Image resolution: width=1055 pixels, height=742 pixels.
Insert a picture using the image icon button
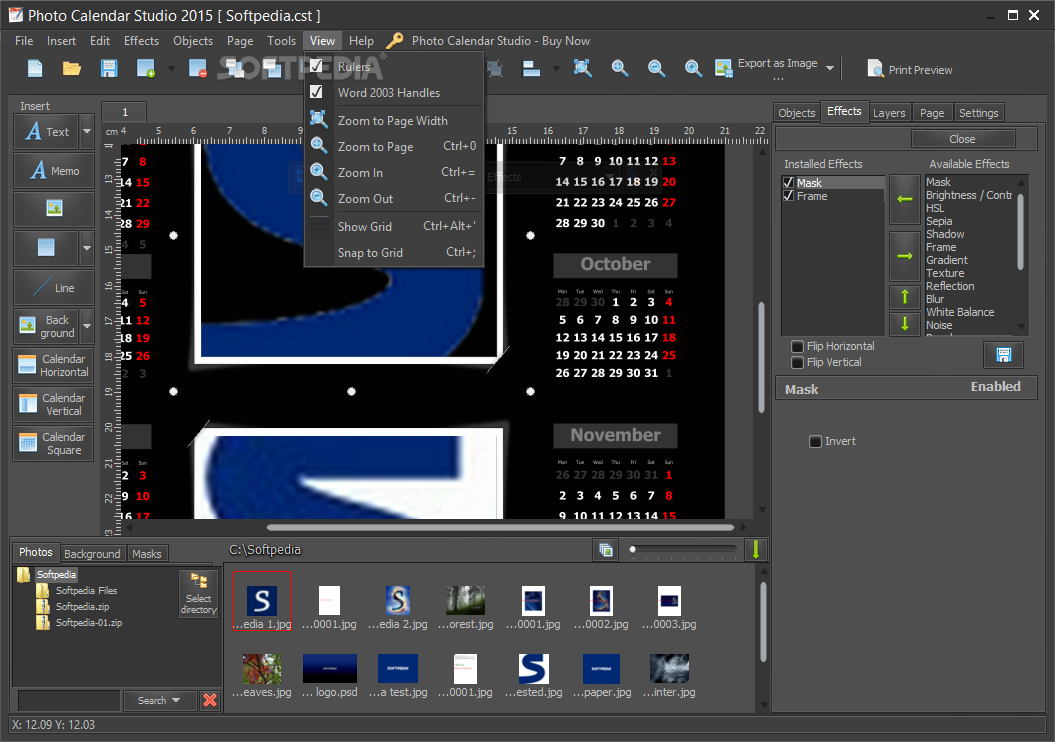54,209
